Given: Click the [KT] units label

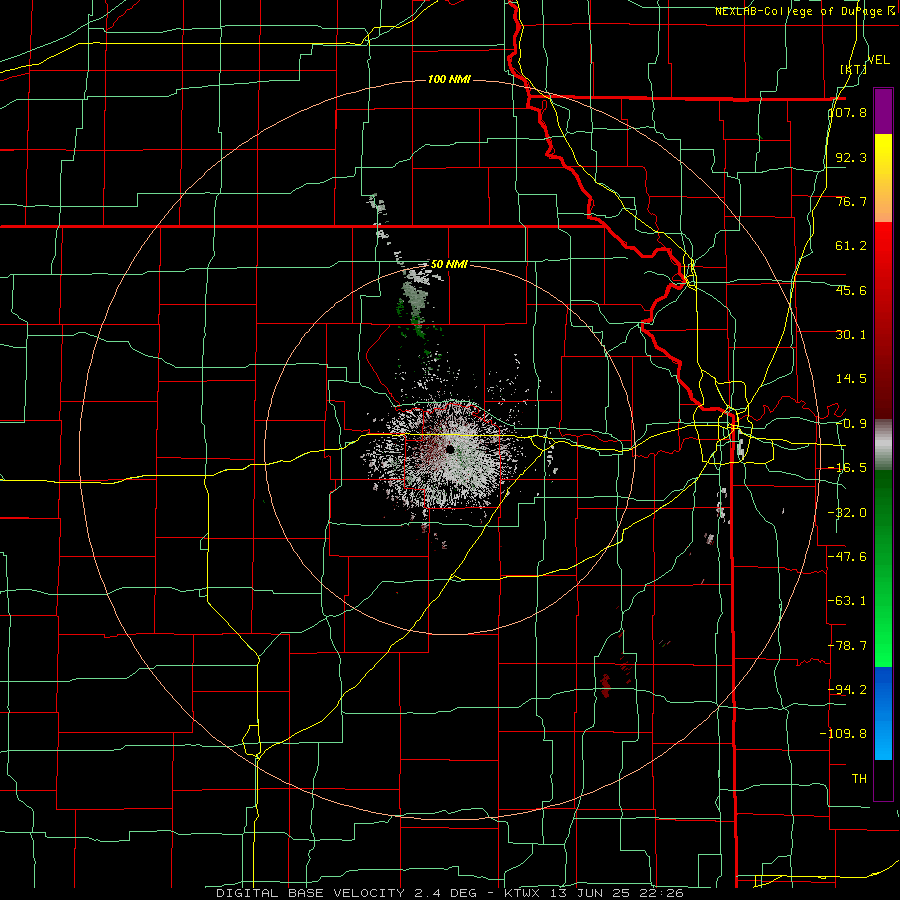Looking at the screenshot, I should (854, 69).
